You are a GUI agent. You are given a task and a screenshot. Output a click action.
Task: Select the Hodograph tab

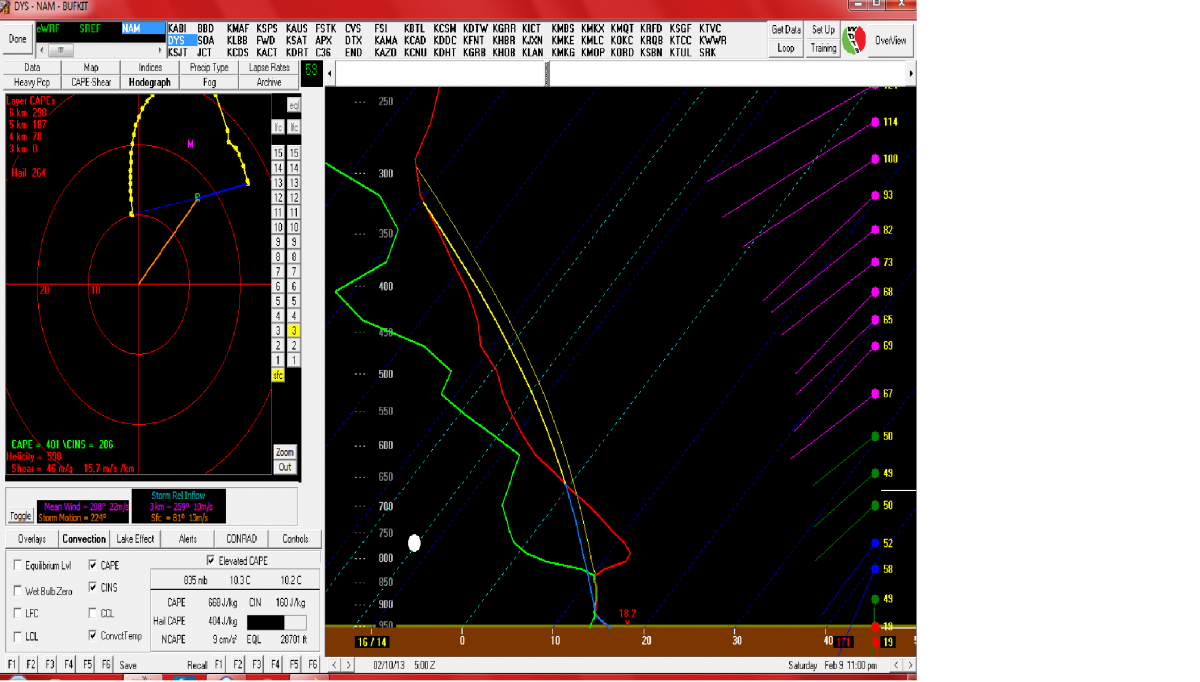pyautogui.click(x=150, y=82)
